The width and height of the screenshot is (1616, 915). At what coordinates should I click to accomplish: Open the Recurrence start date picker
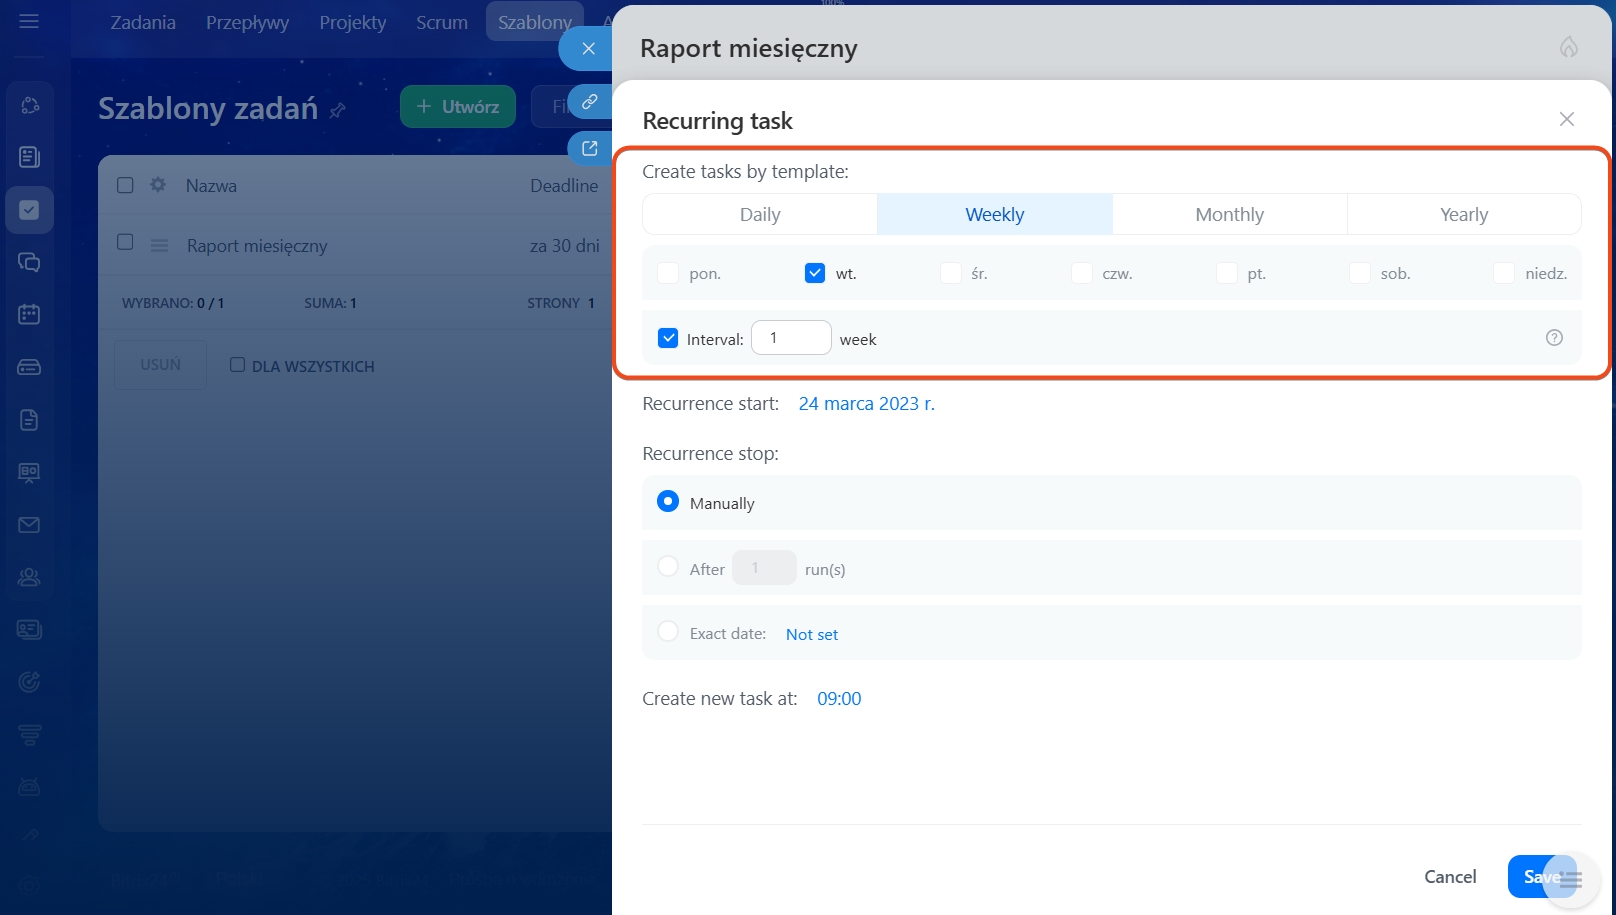click(866, 404)
